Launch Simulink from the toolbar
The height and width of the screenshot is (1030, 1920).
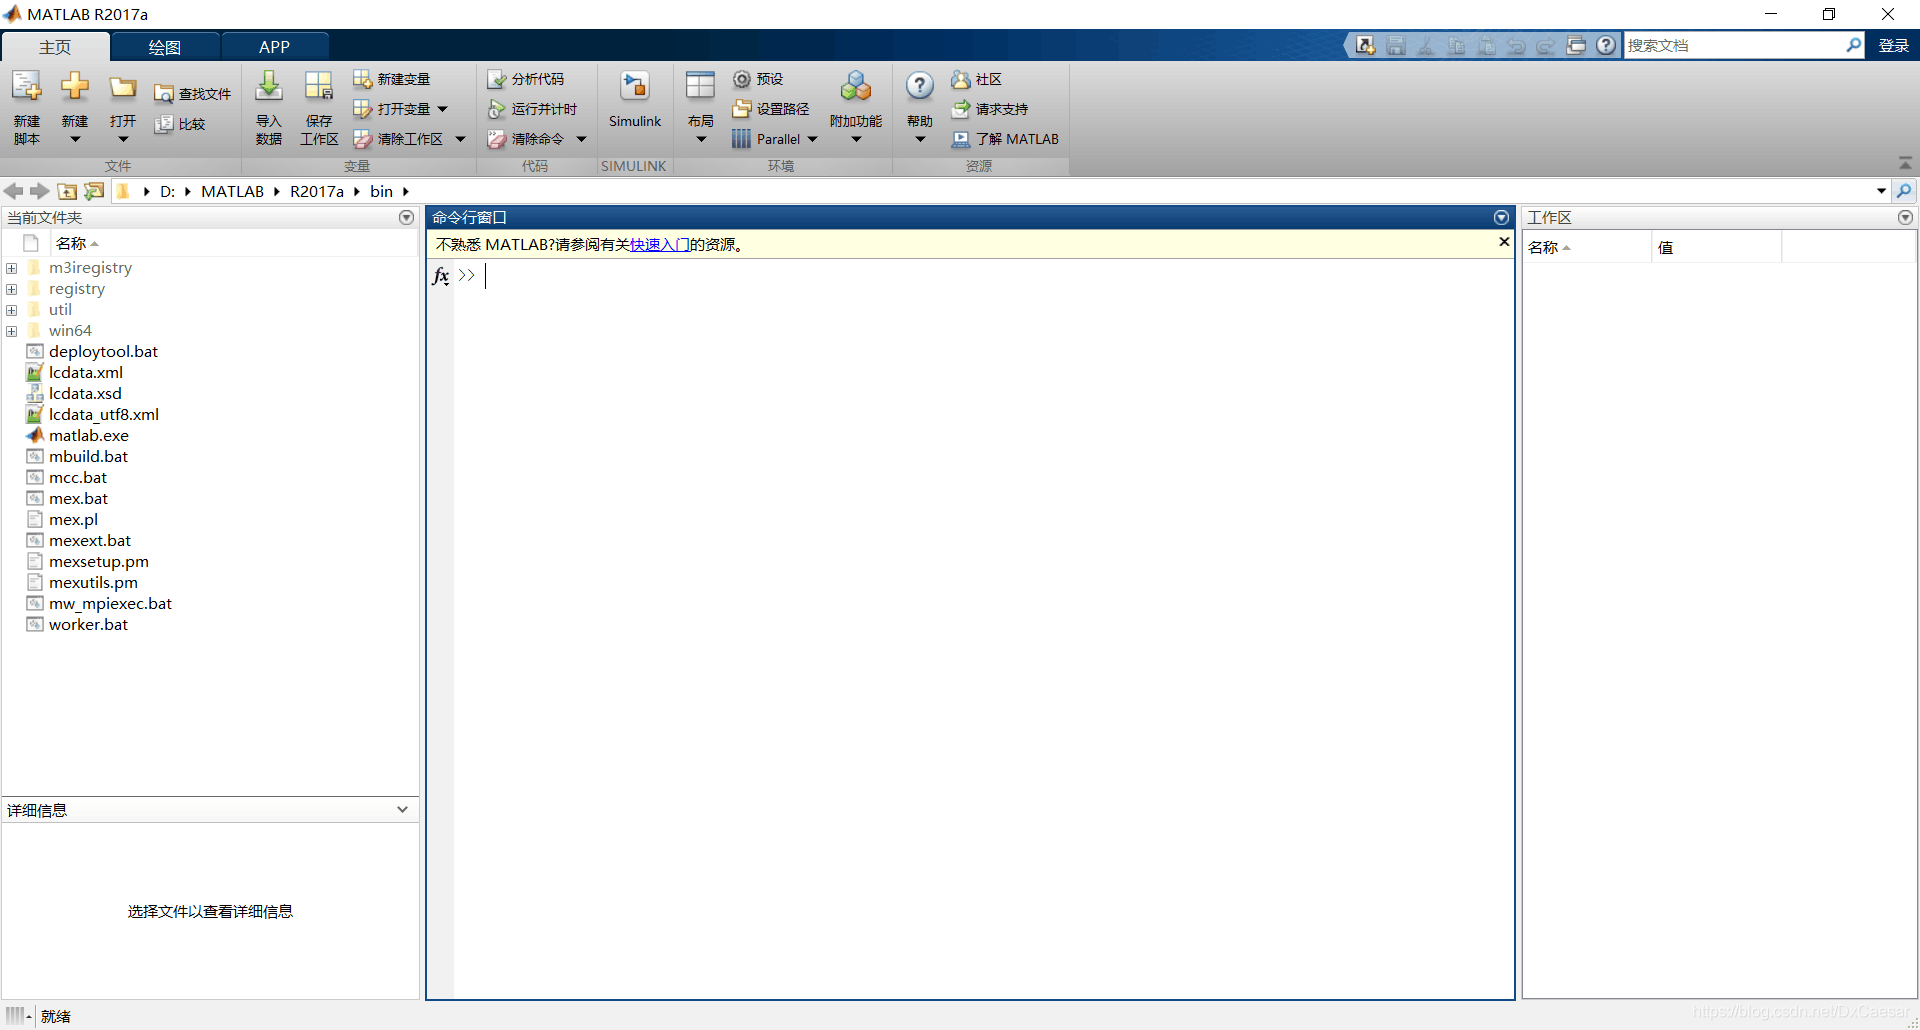point(635,99)
